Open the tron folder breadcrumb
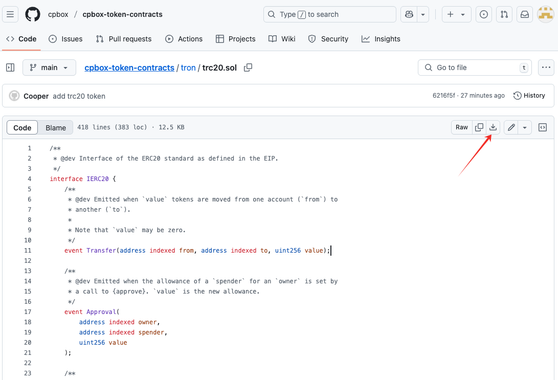558x380 pixels. click(188, 68)
